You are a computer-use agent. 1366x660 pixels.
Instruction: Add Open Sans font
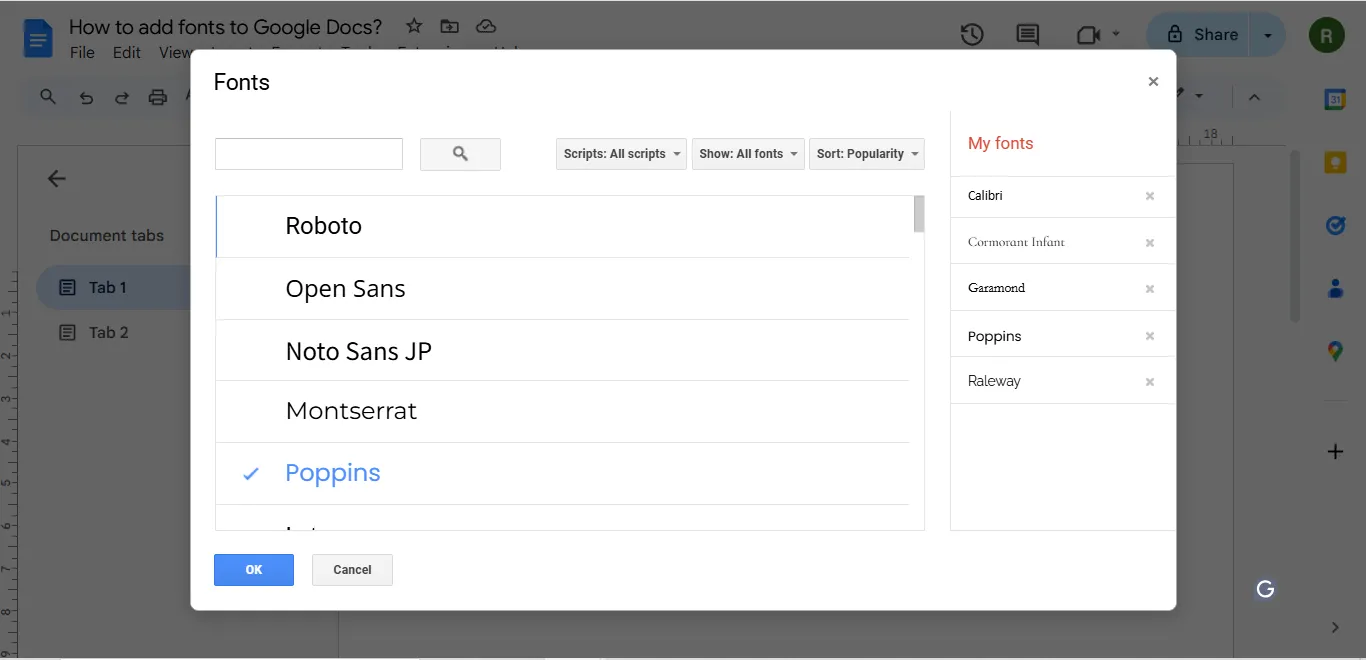(563, 289)
